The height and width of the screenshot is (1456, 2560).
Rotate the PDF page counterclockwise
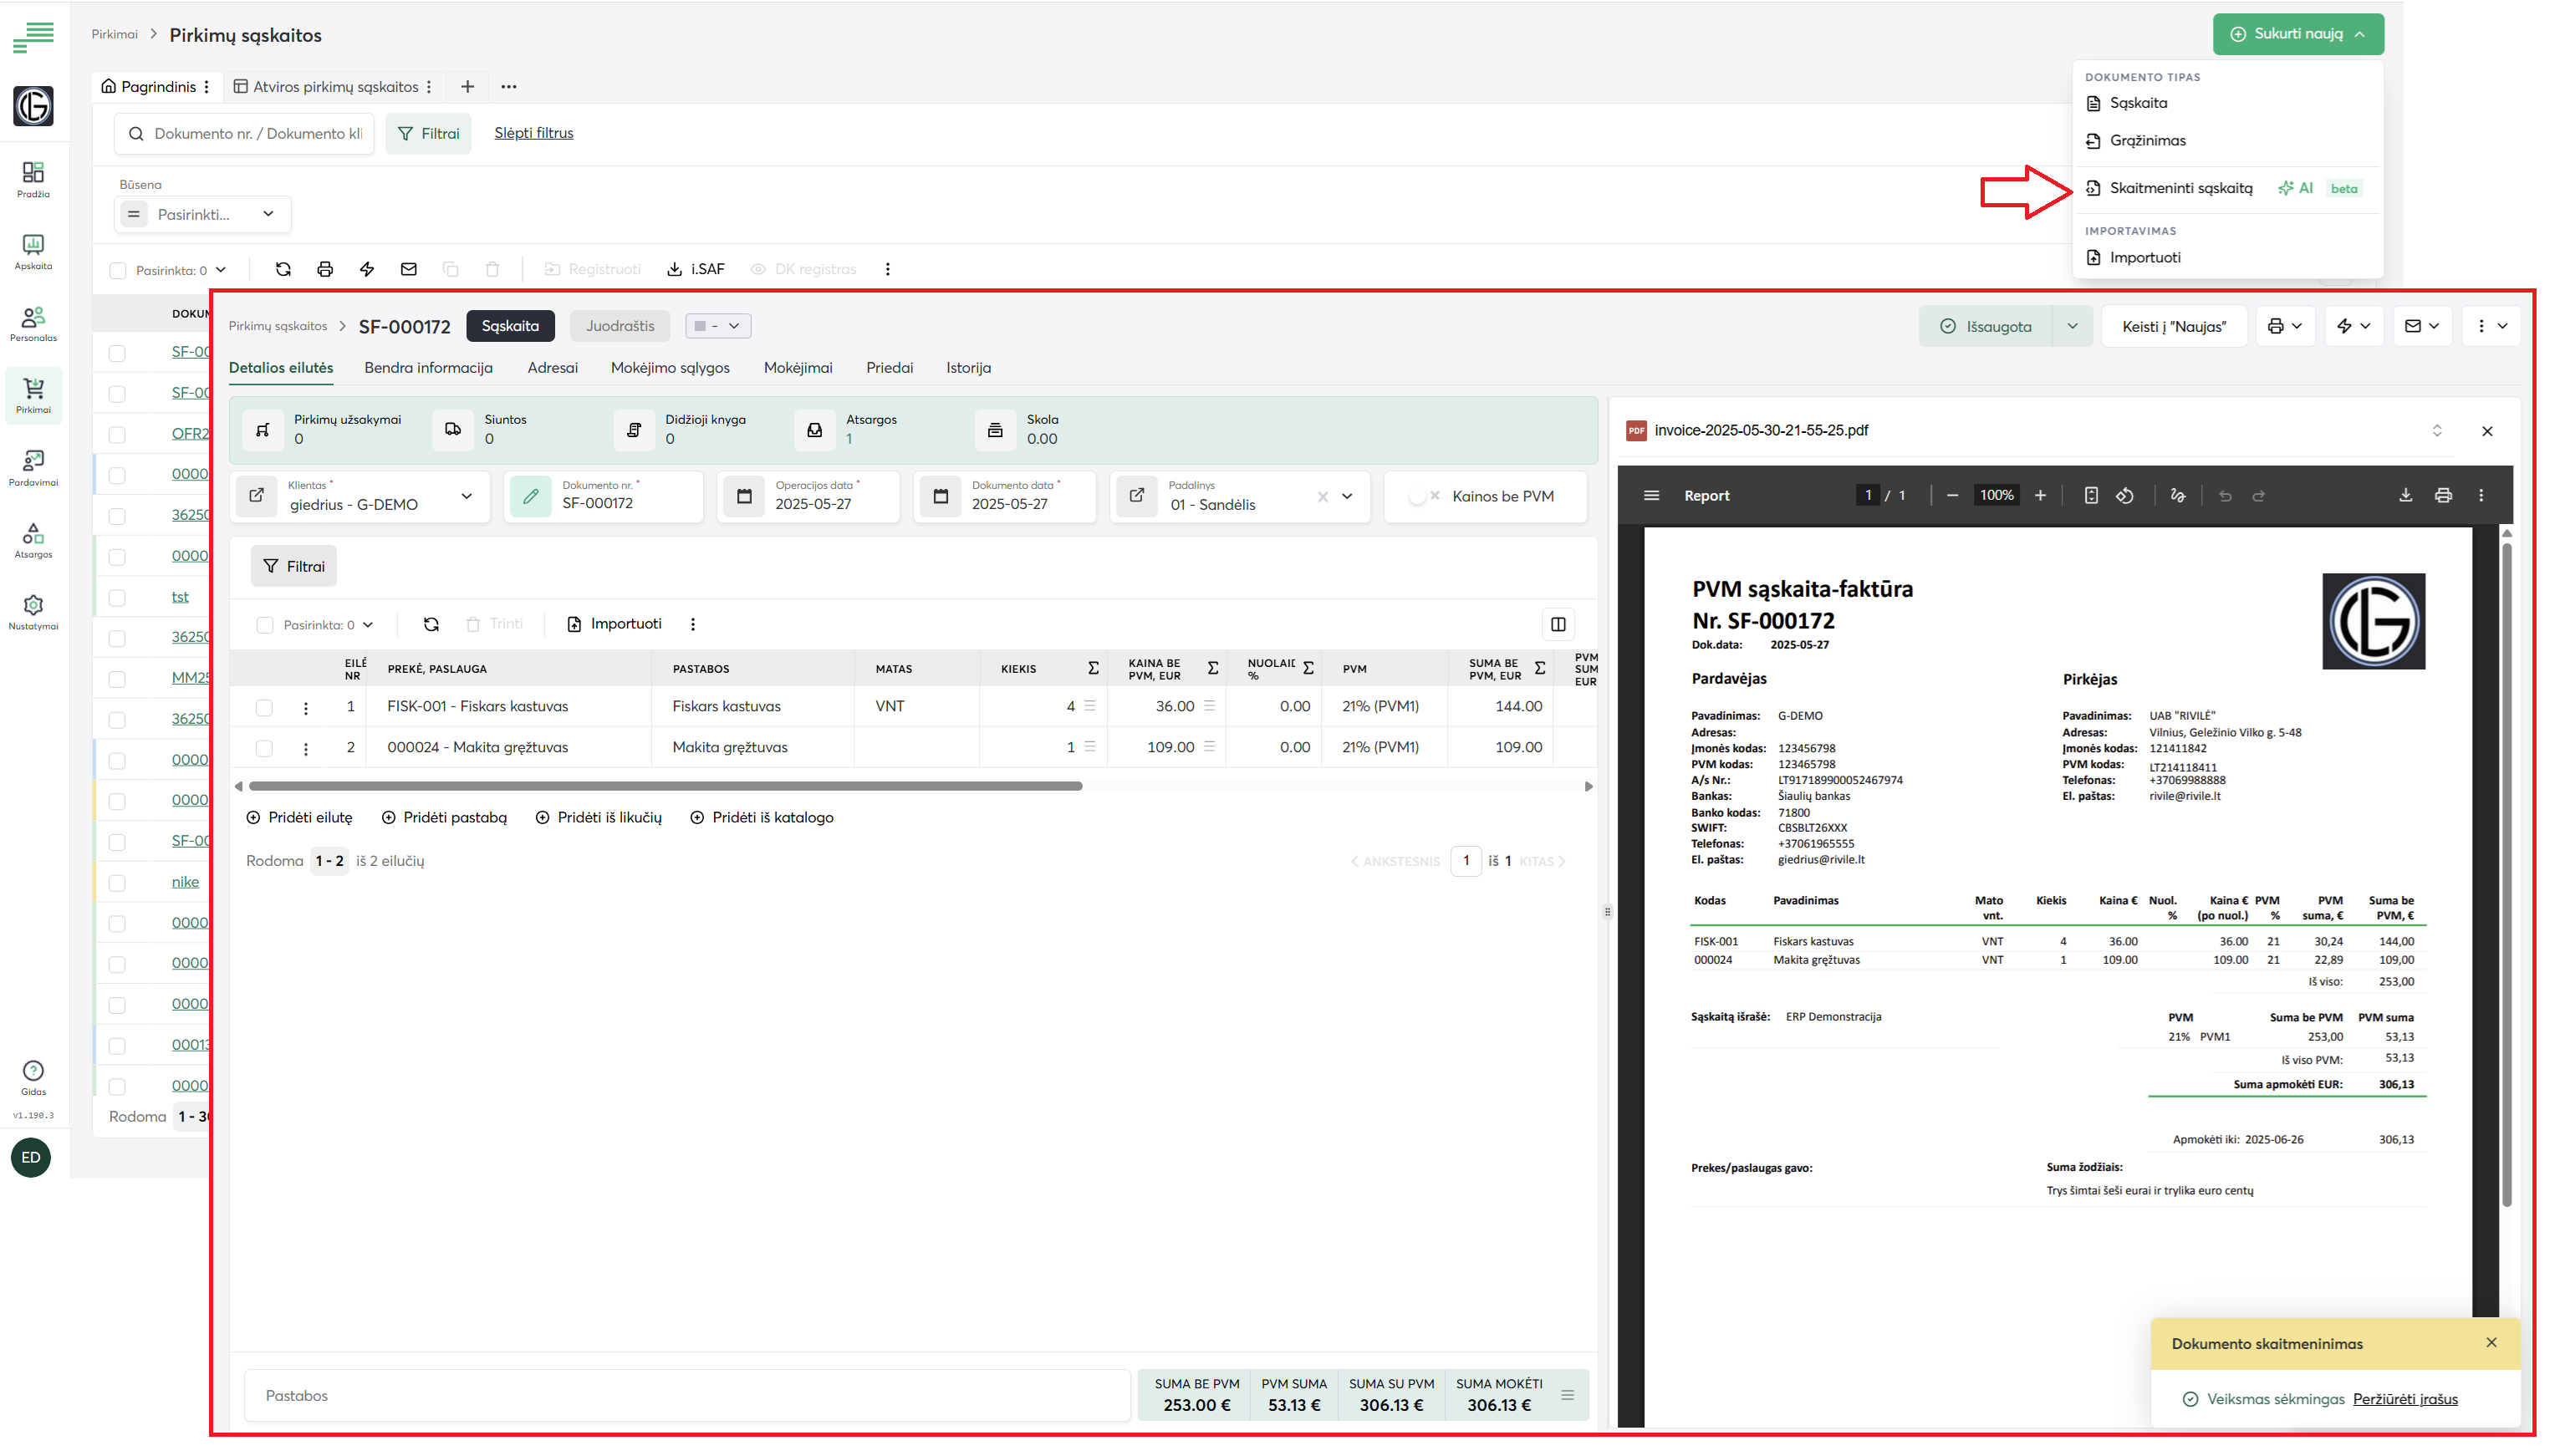[2125, 495]
